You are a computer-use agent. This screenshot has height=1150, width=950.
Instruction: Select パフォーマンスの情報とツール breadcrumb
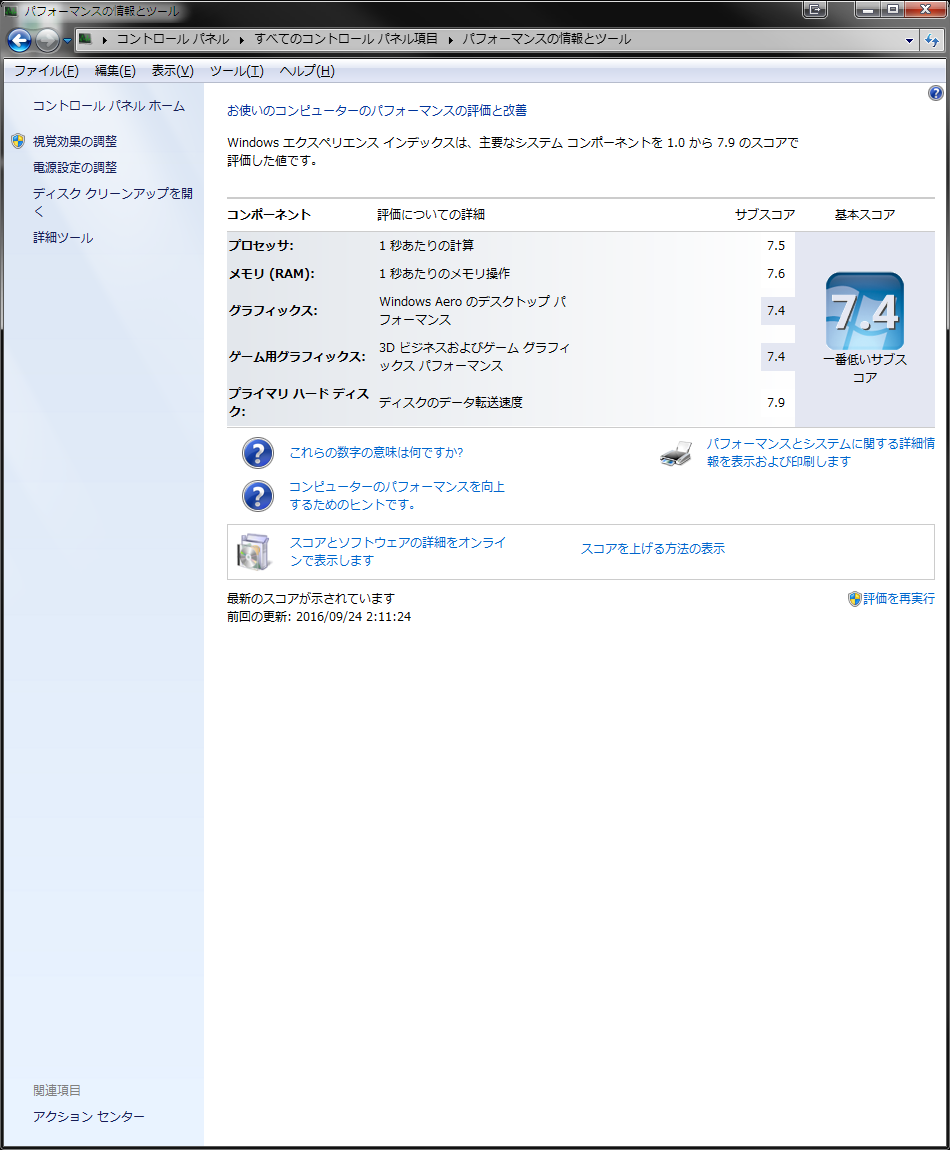[547, 39]
